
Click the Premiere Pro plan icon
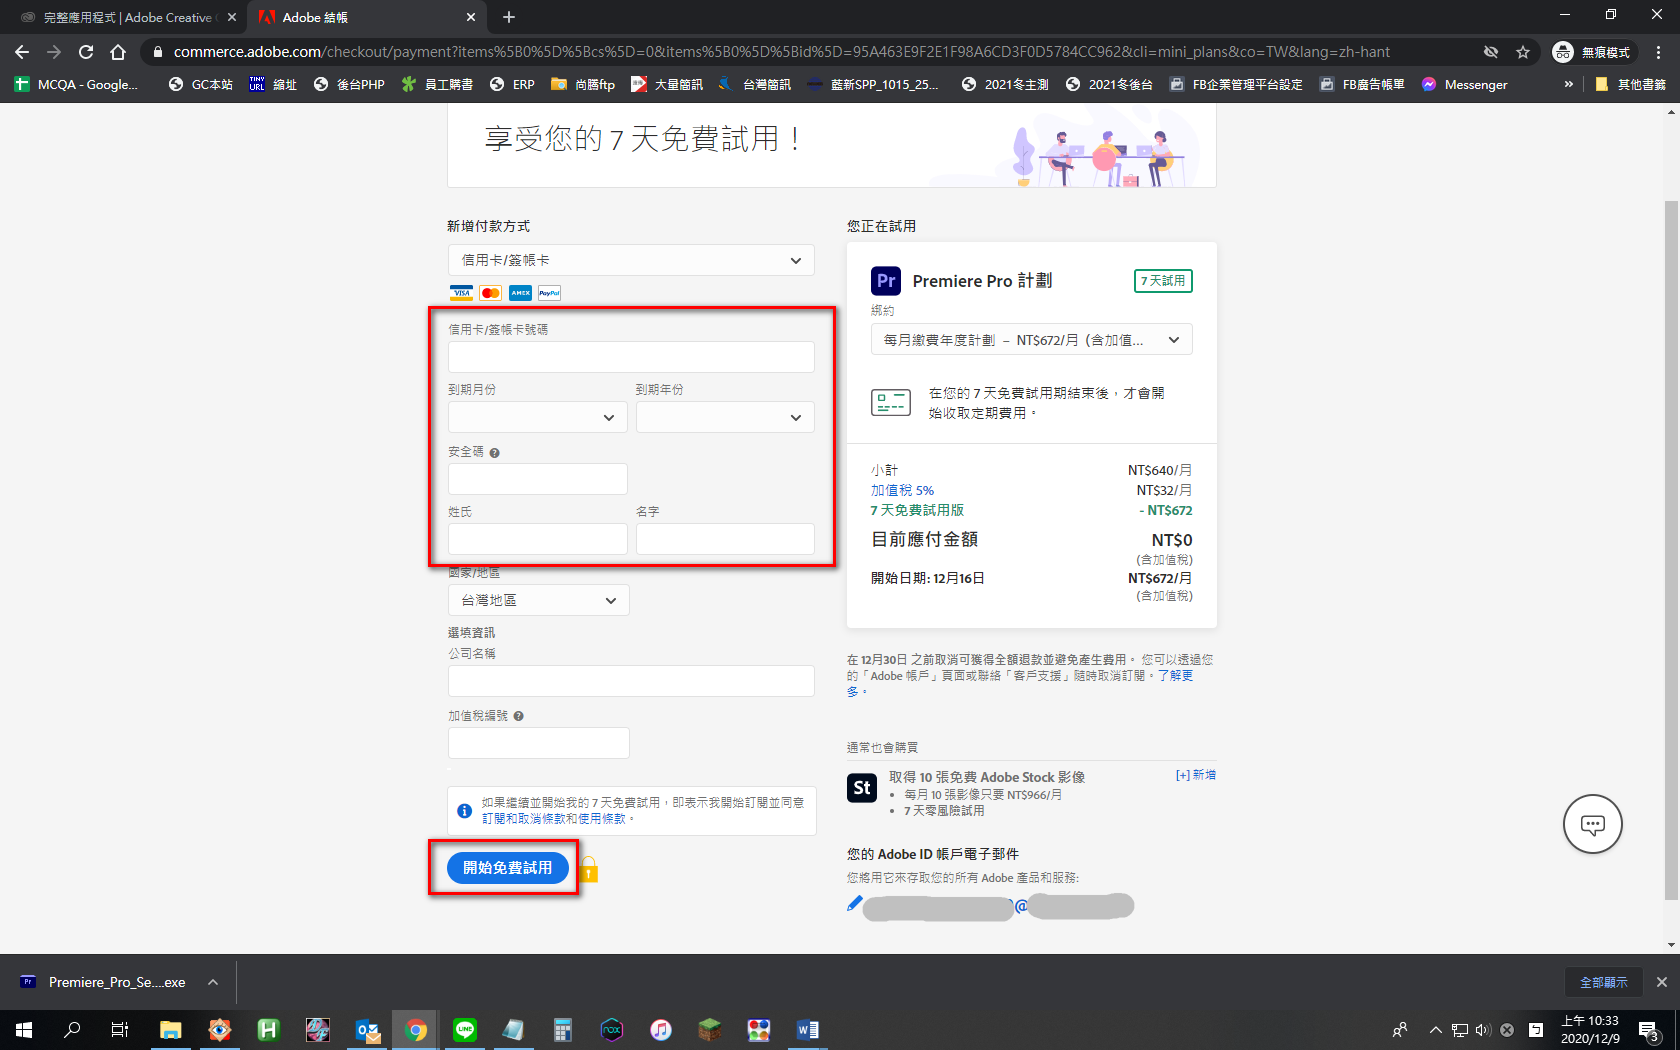[x=886, y=281]
